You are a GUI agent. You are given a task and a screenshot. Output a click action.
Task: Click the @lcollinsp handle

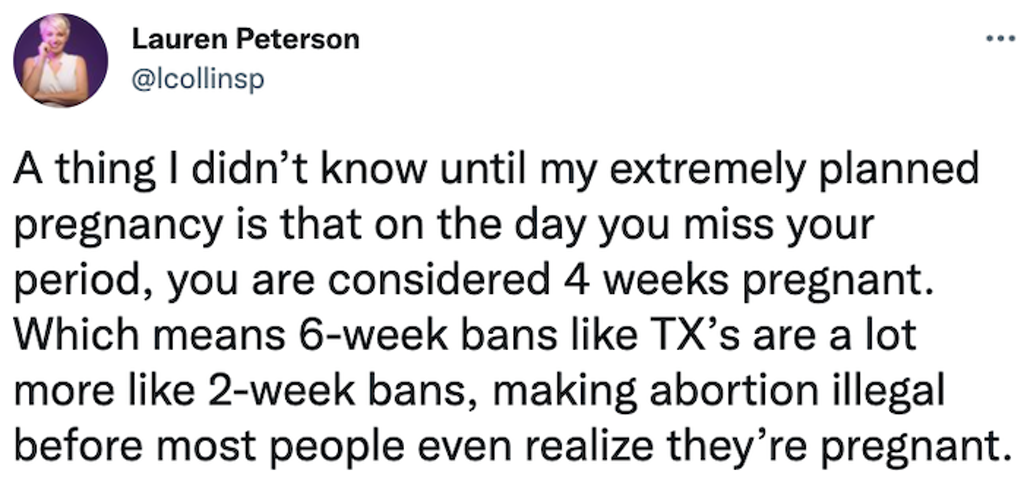(198, 80)
